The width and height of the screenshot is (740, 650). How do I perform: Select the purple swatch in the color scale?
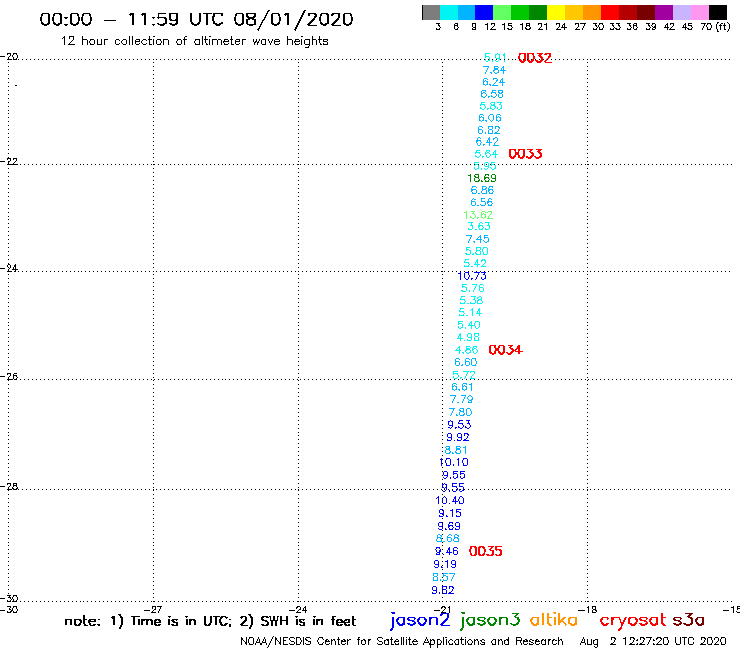coord(664,12)
